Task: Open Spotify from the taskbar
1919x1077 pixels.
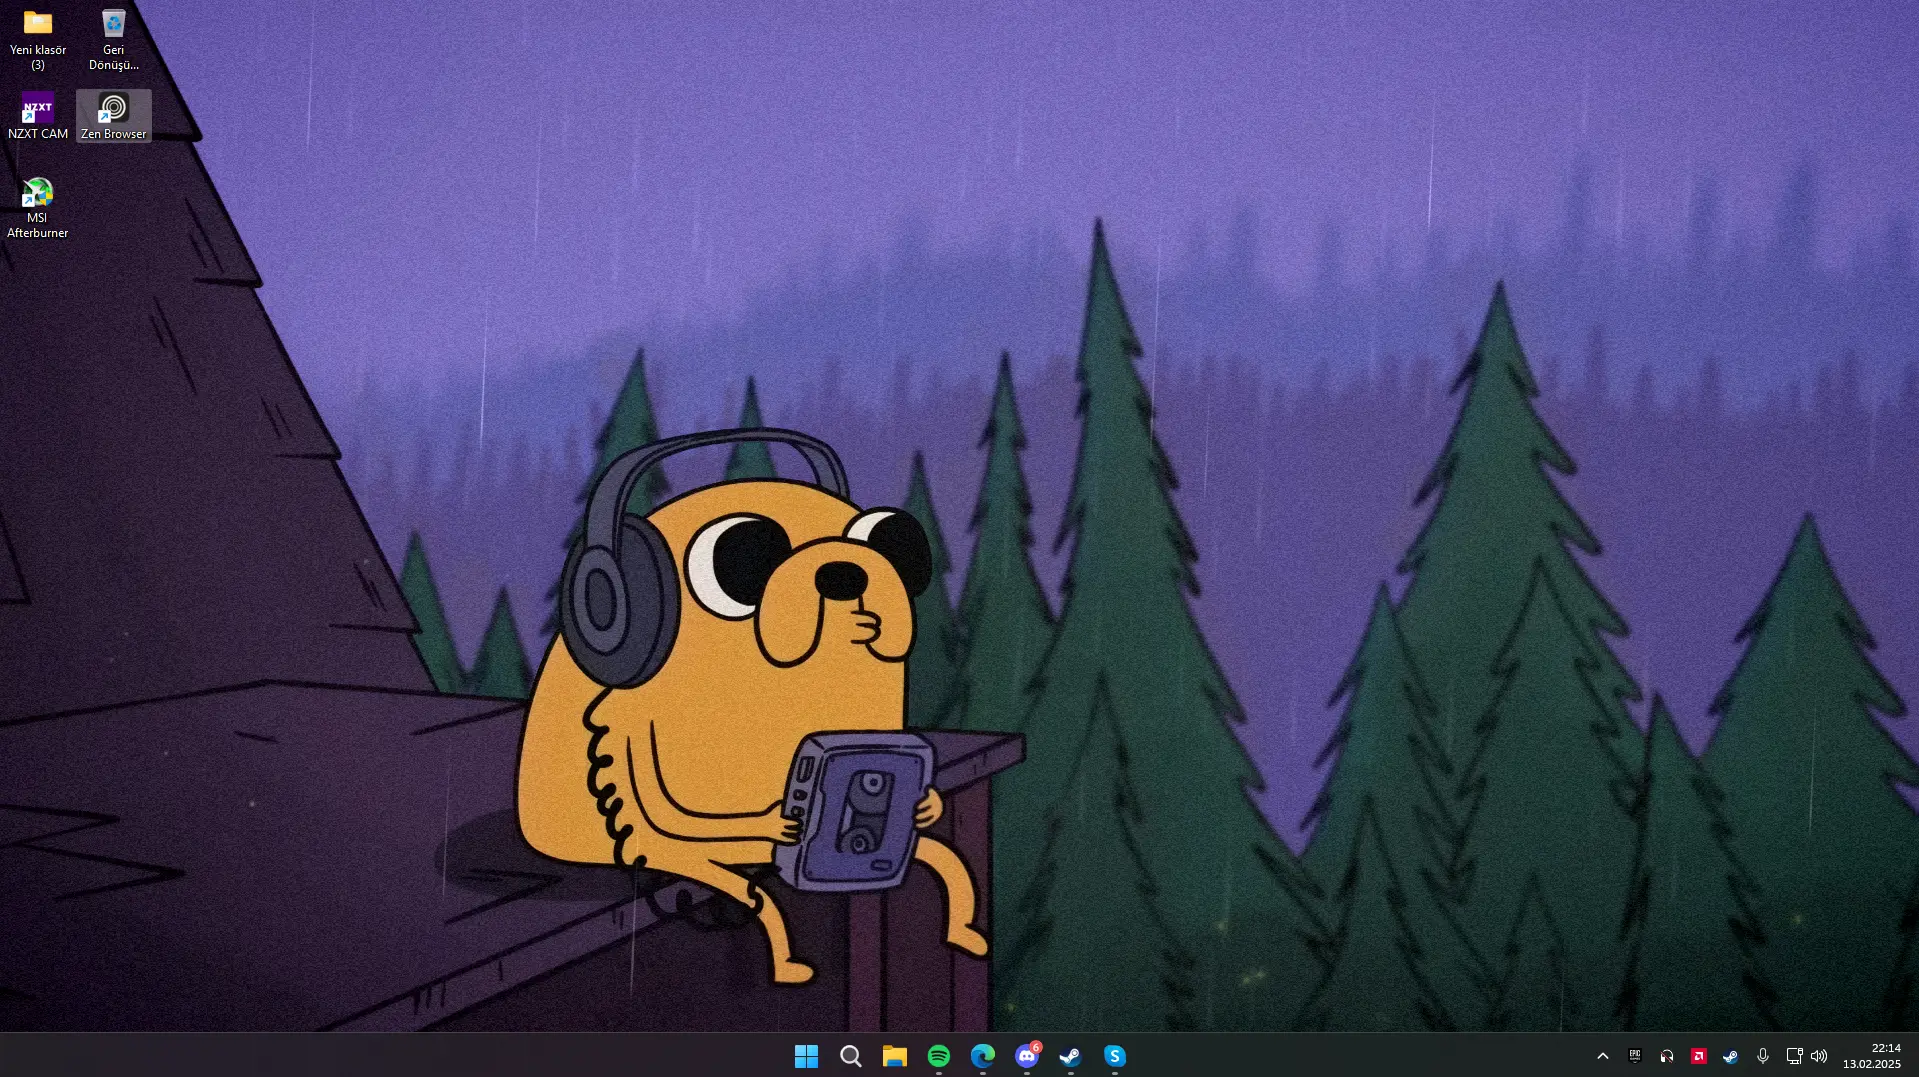Action: (x=939, y=1056)
